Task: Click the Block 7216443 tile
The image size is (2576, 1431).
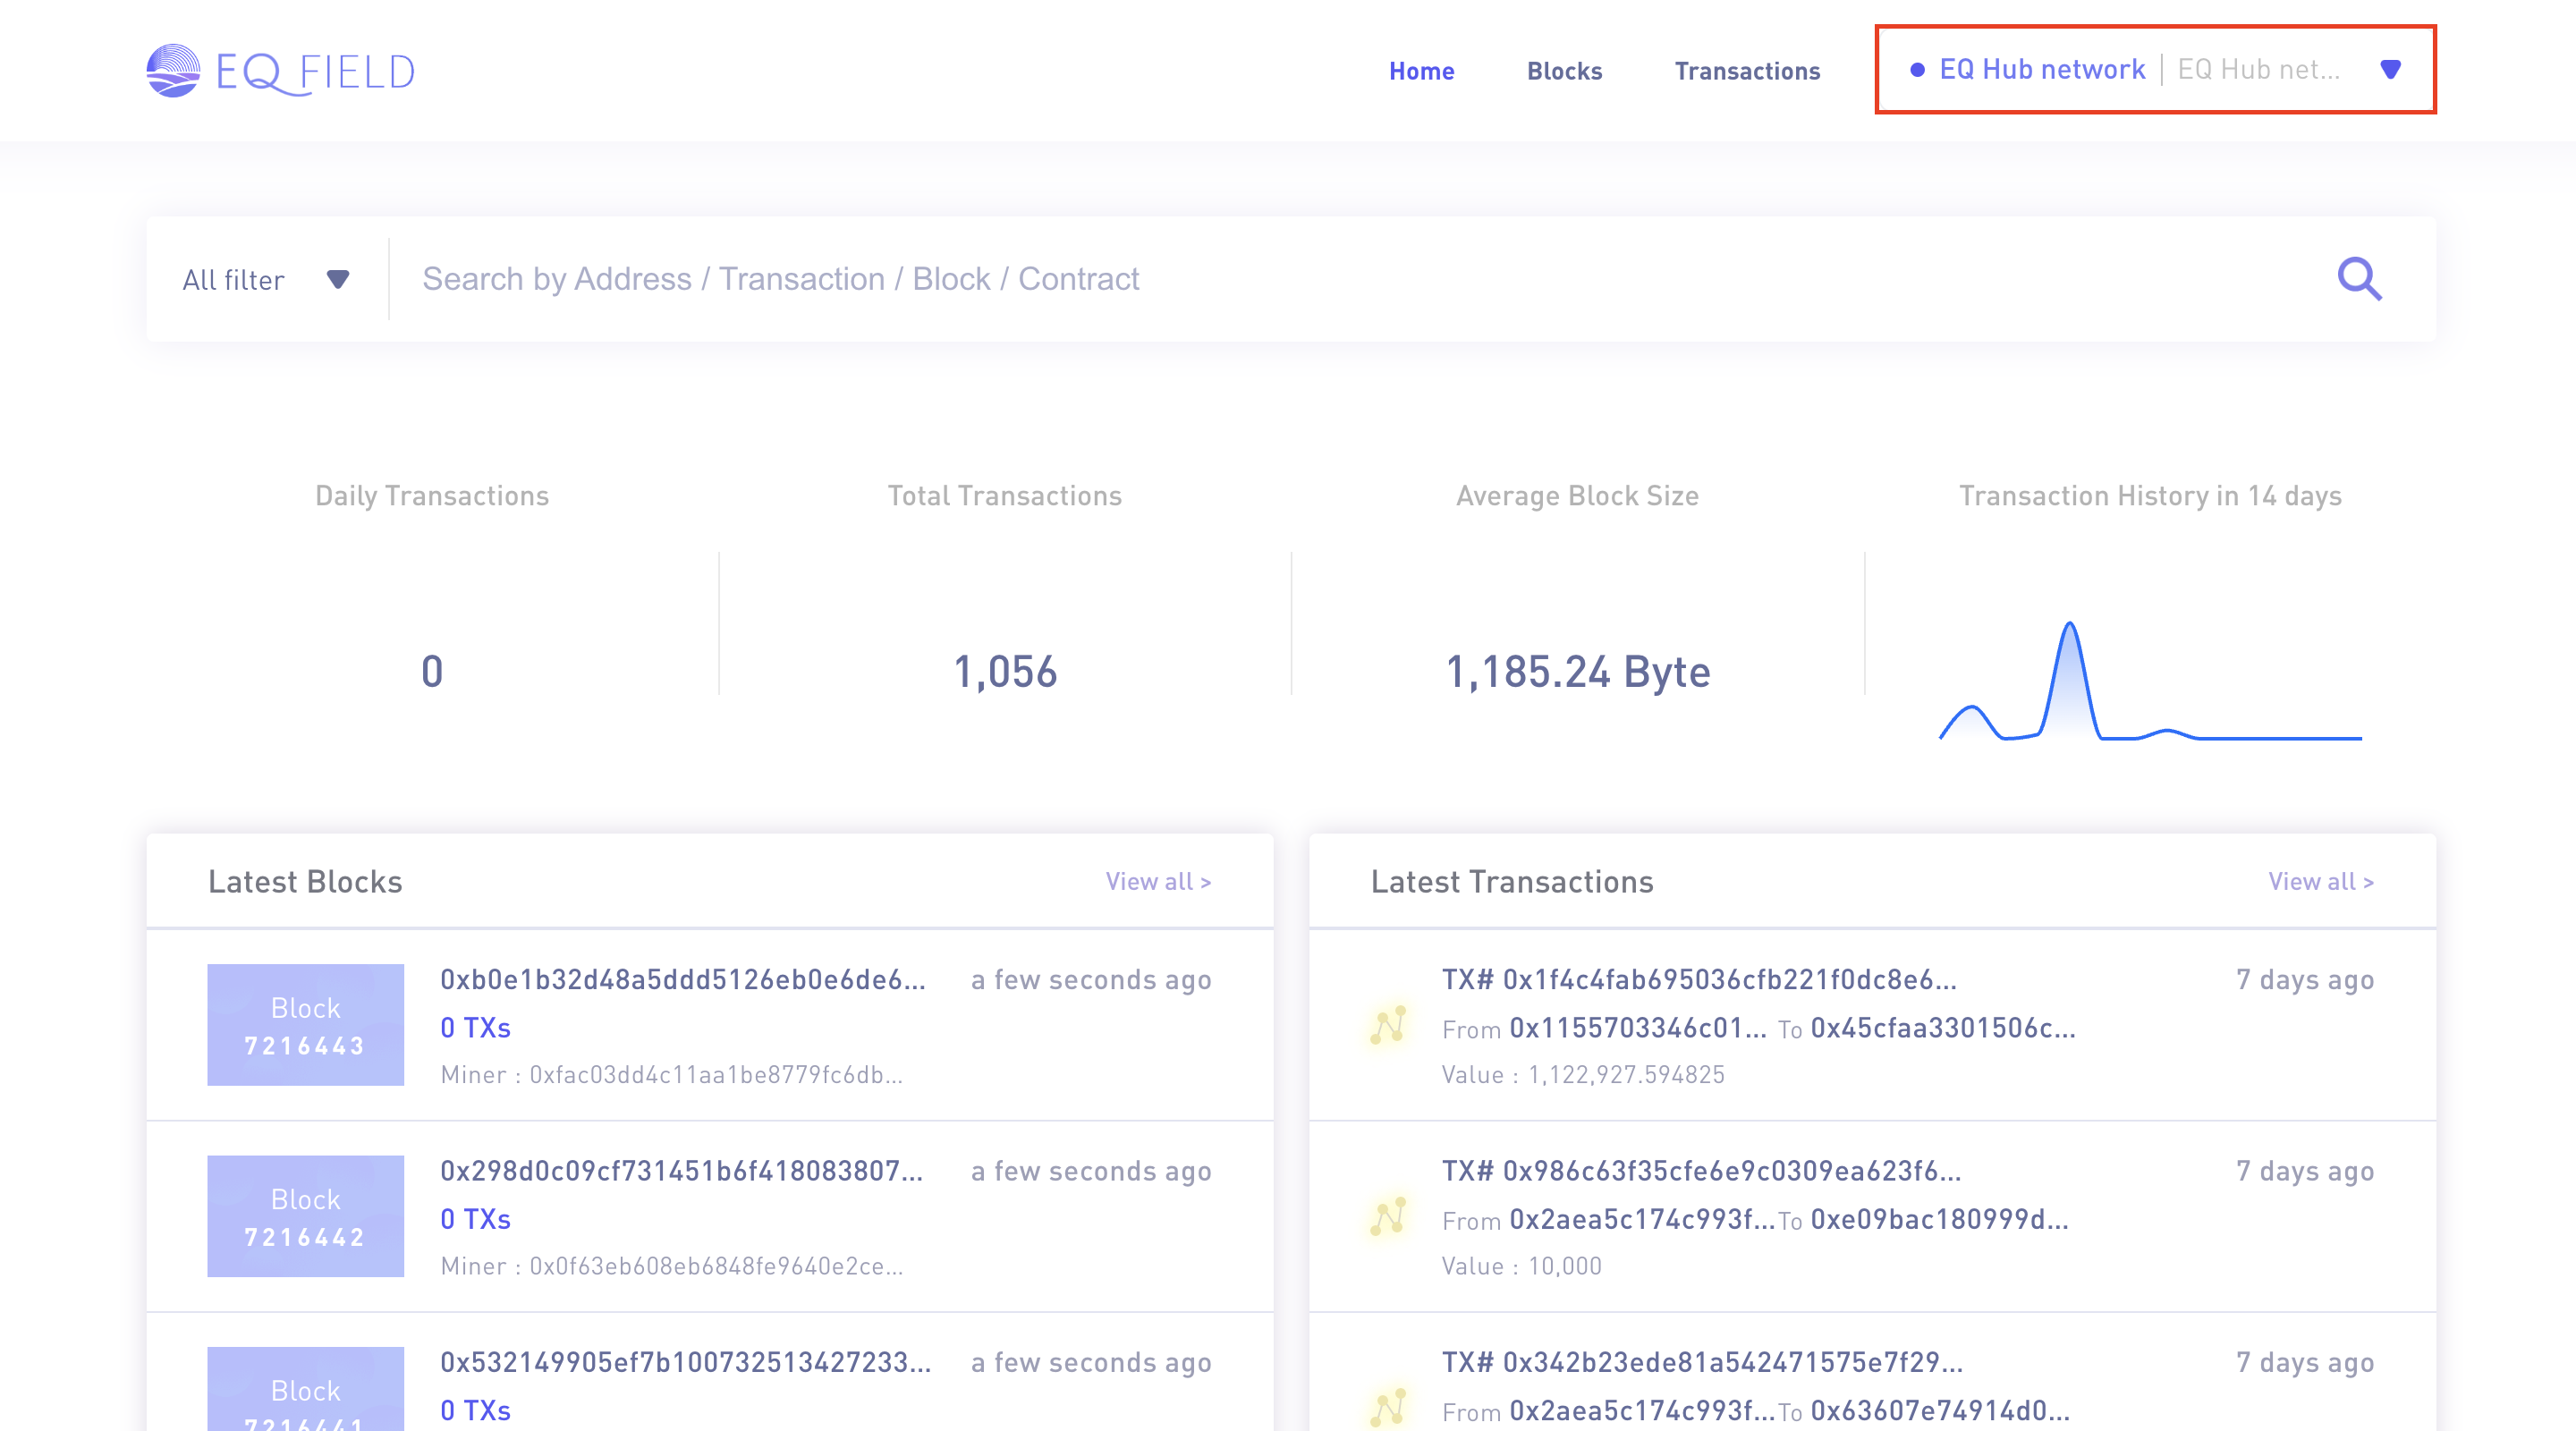Action: click(305, 1025)
